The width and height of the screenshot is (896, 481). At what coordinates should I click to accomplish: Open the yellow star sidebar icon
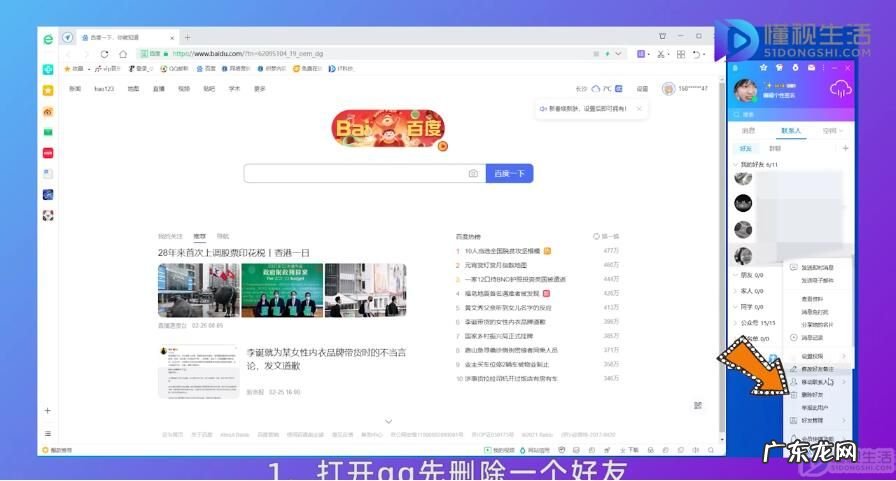coord(48,90)
